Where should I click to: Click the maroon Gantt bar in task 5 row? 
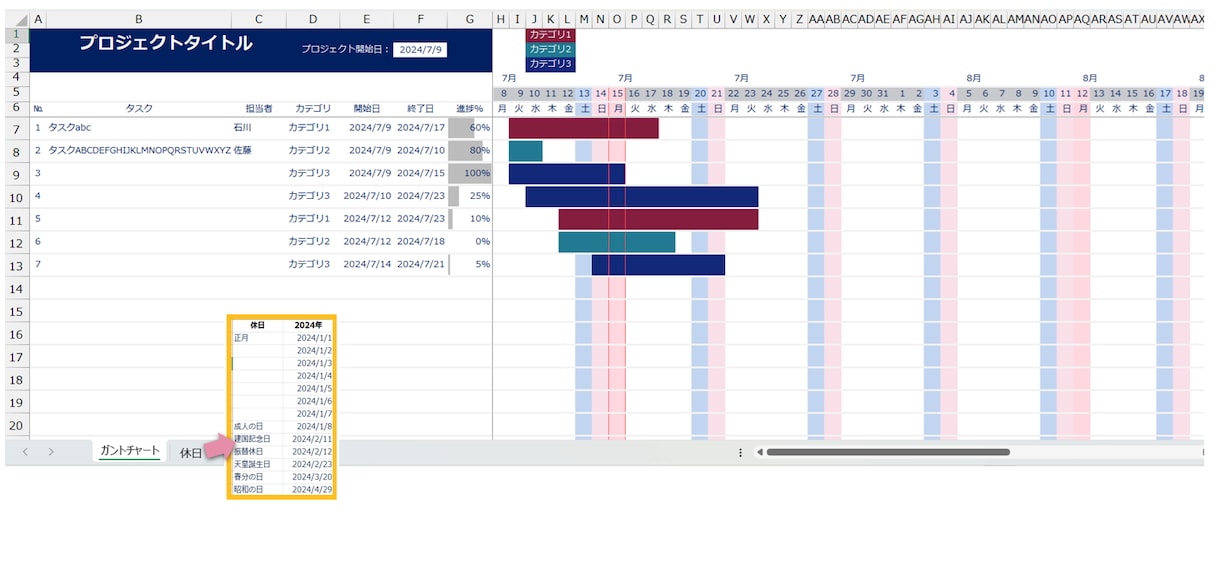click(x=658, y=219)
